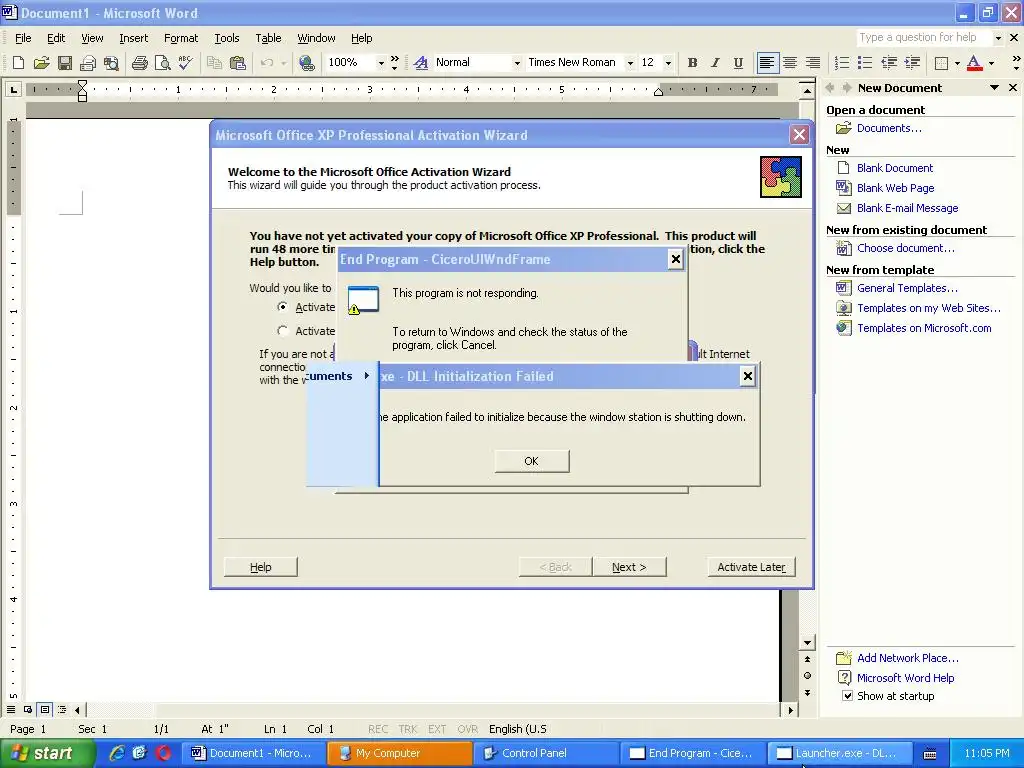
Task: Click in the Type a question for help box
Action: [923, 37]
